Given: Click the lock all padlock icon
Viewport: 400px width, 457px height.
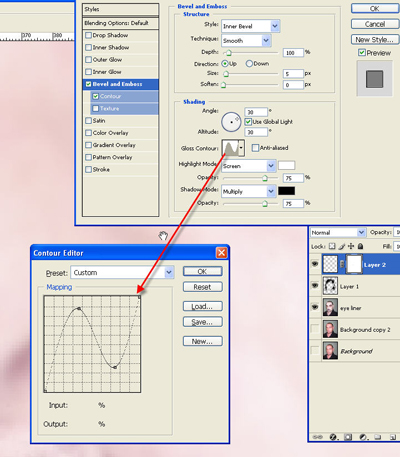Looking at the screenshot, I should coord(360,246).
